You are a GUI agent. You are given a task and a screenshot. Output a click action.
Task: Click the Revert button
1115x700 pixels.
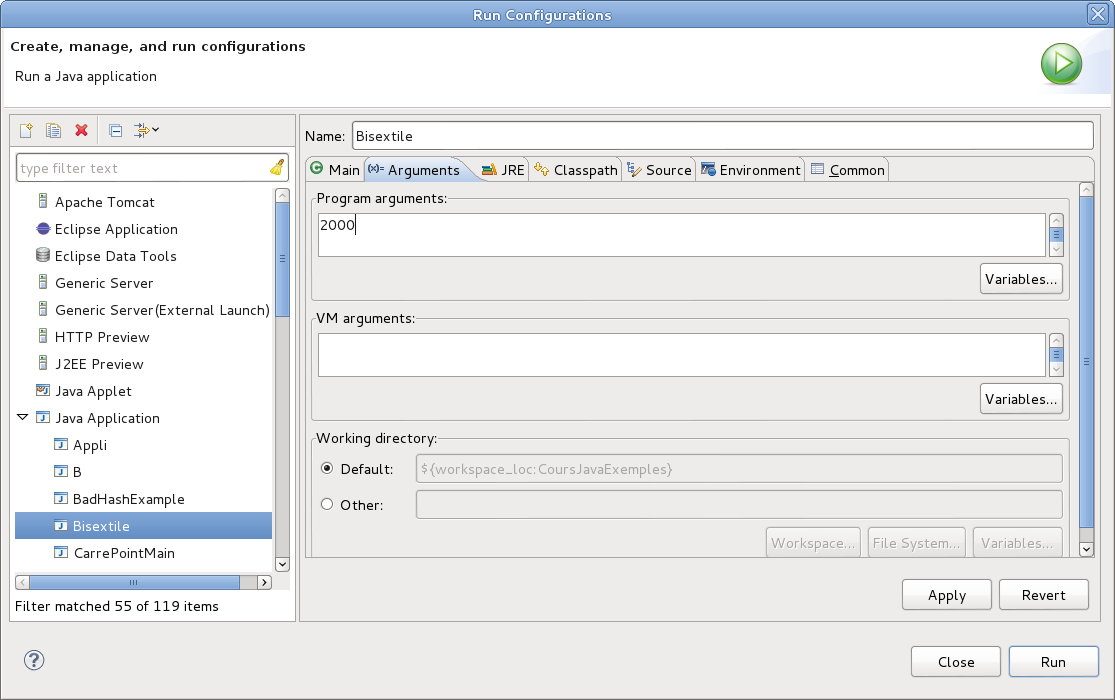[1043, 595]
